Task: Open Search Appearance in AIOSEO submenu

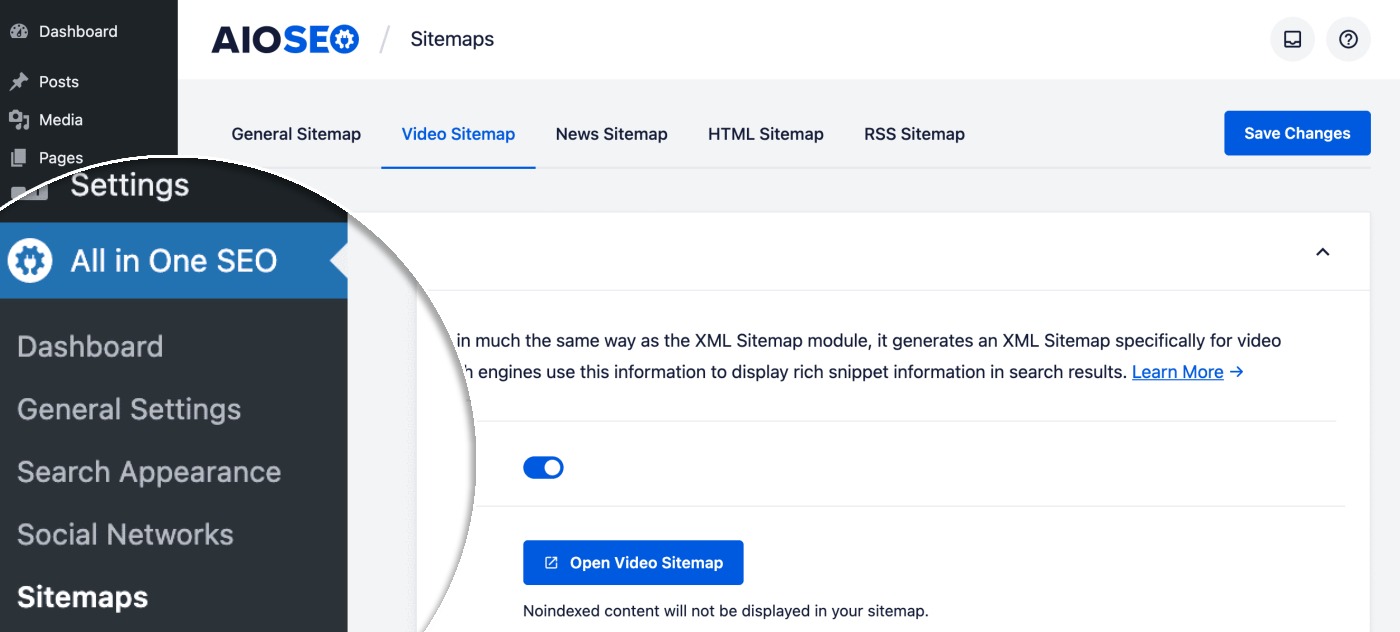Action: coord(149,472)
